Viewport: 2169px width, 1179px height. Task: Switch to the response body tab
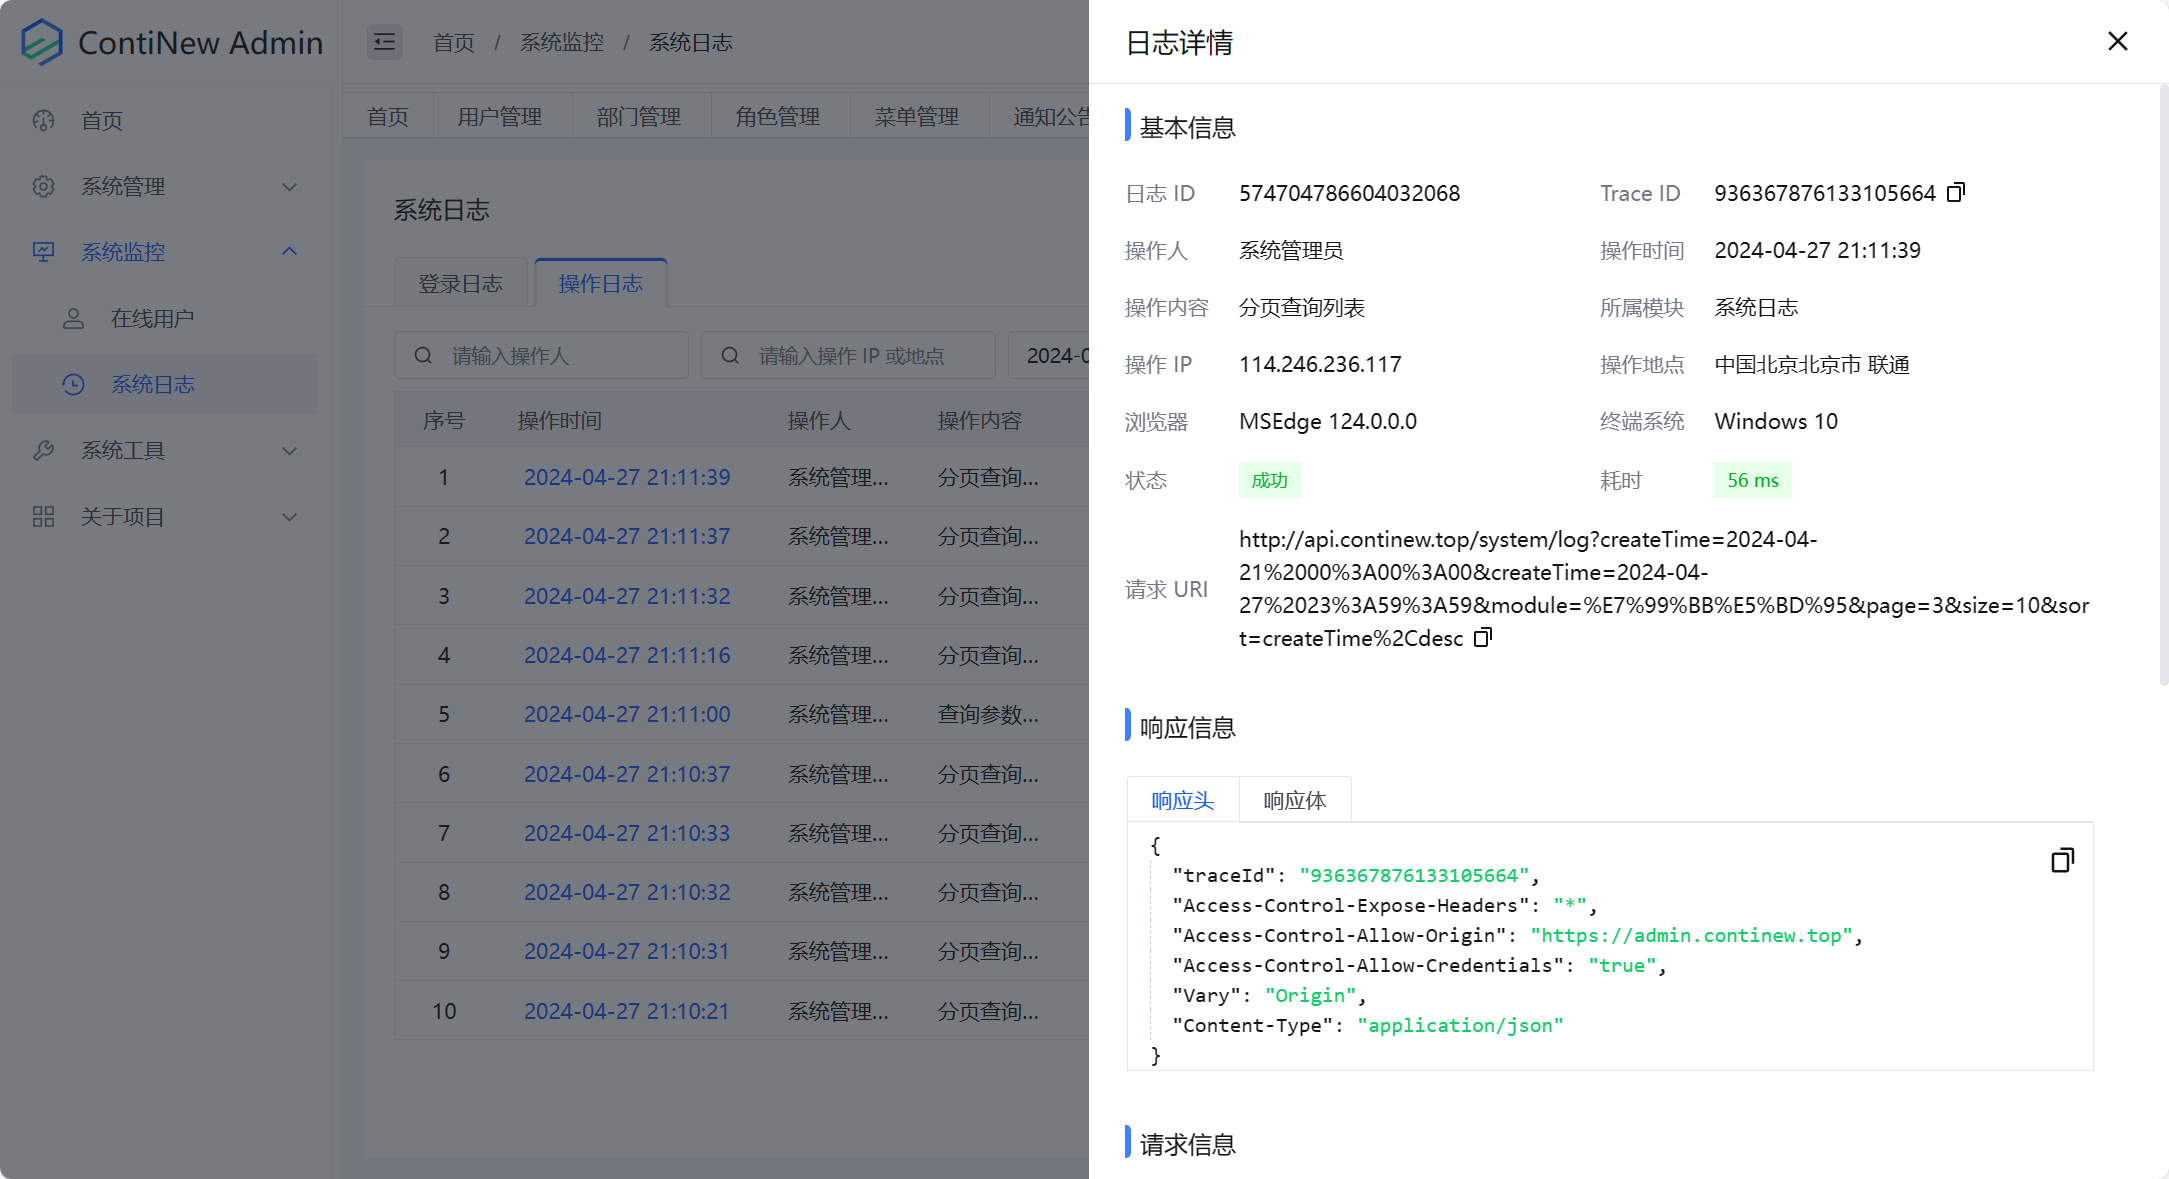[1294, 800]
